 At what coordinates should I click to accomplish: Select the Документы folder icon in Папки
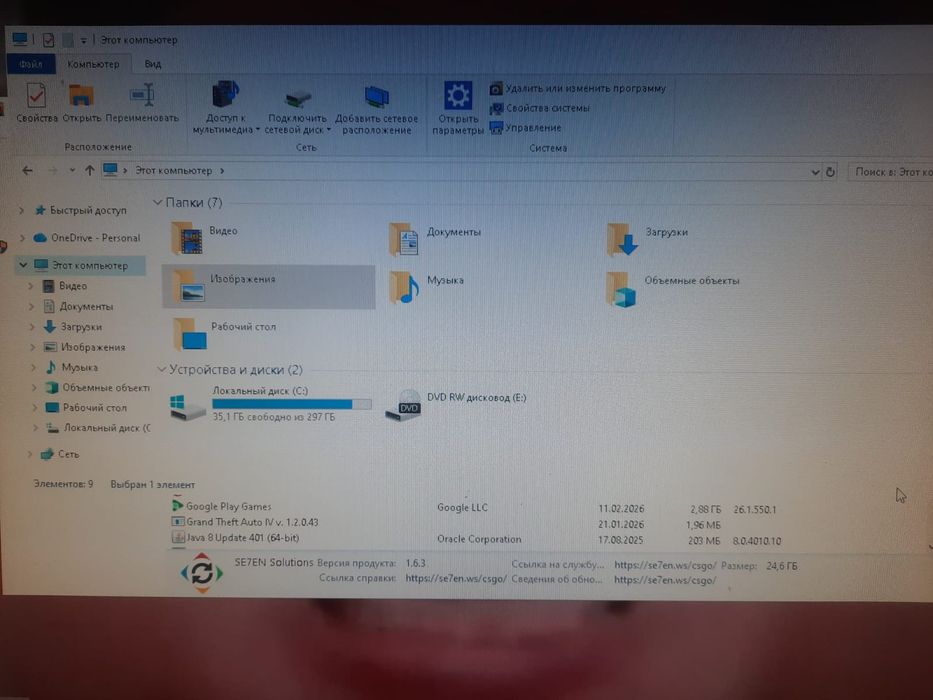tap(404, 239)
